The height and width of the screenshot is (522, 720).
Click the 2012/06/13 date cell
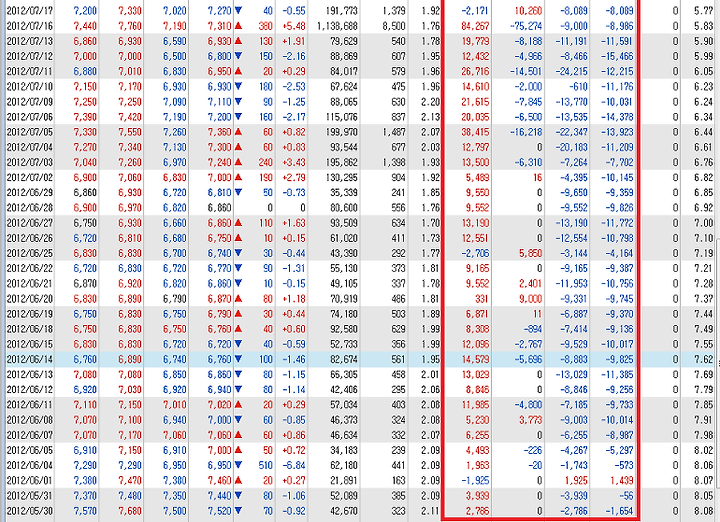[30, 374]
